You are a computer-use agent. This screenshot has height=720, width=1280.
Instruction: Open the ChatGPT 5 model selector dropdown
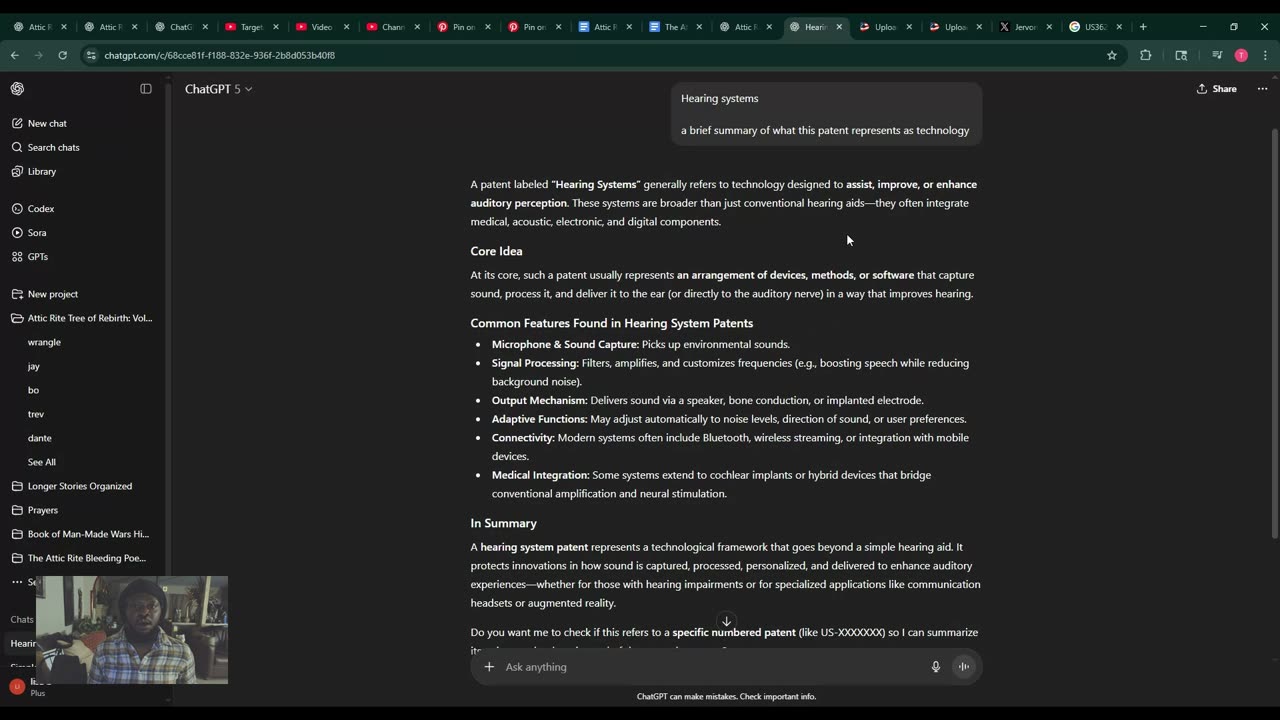(218, 89)
